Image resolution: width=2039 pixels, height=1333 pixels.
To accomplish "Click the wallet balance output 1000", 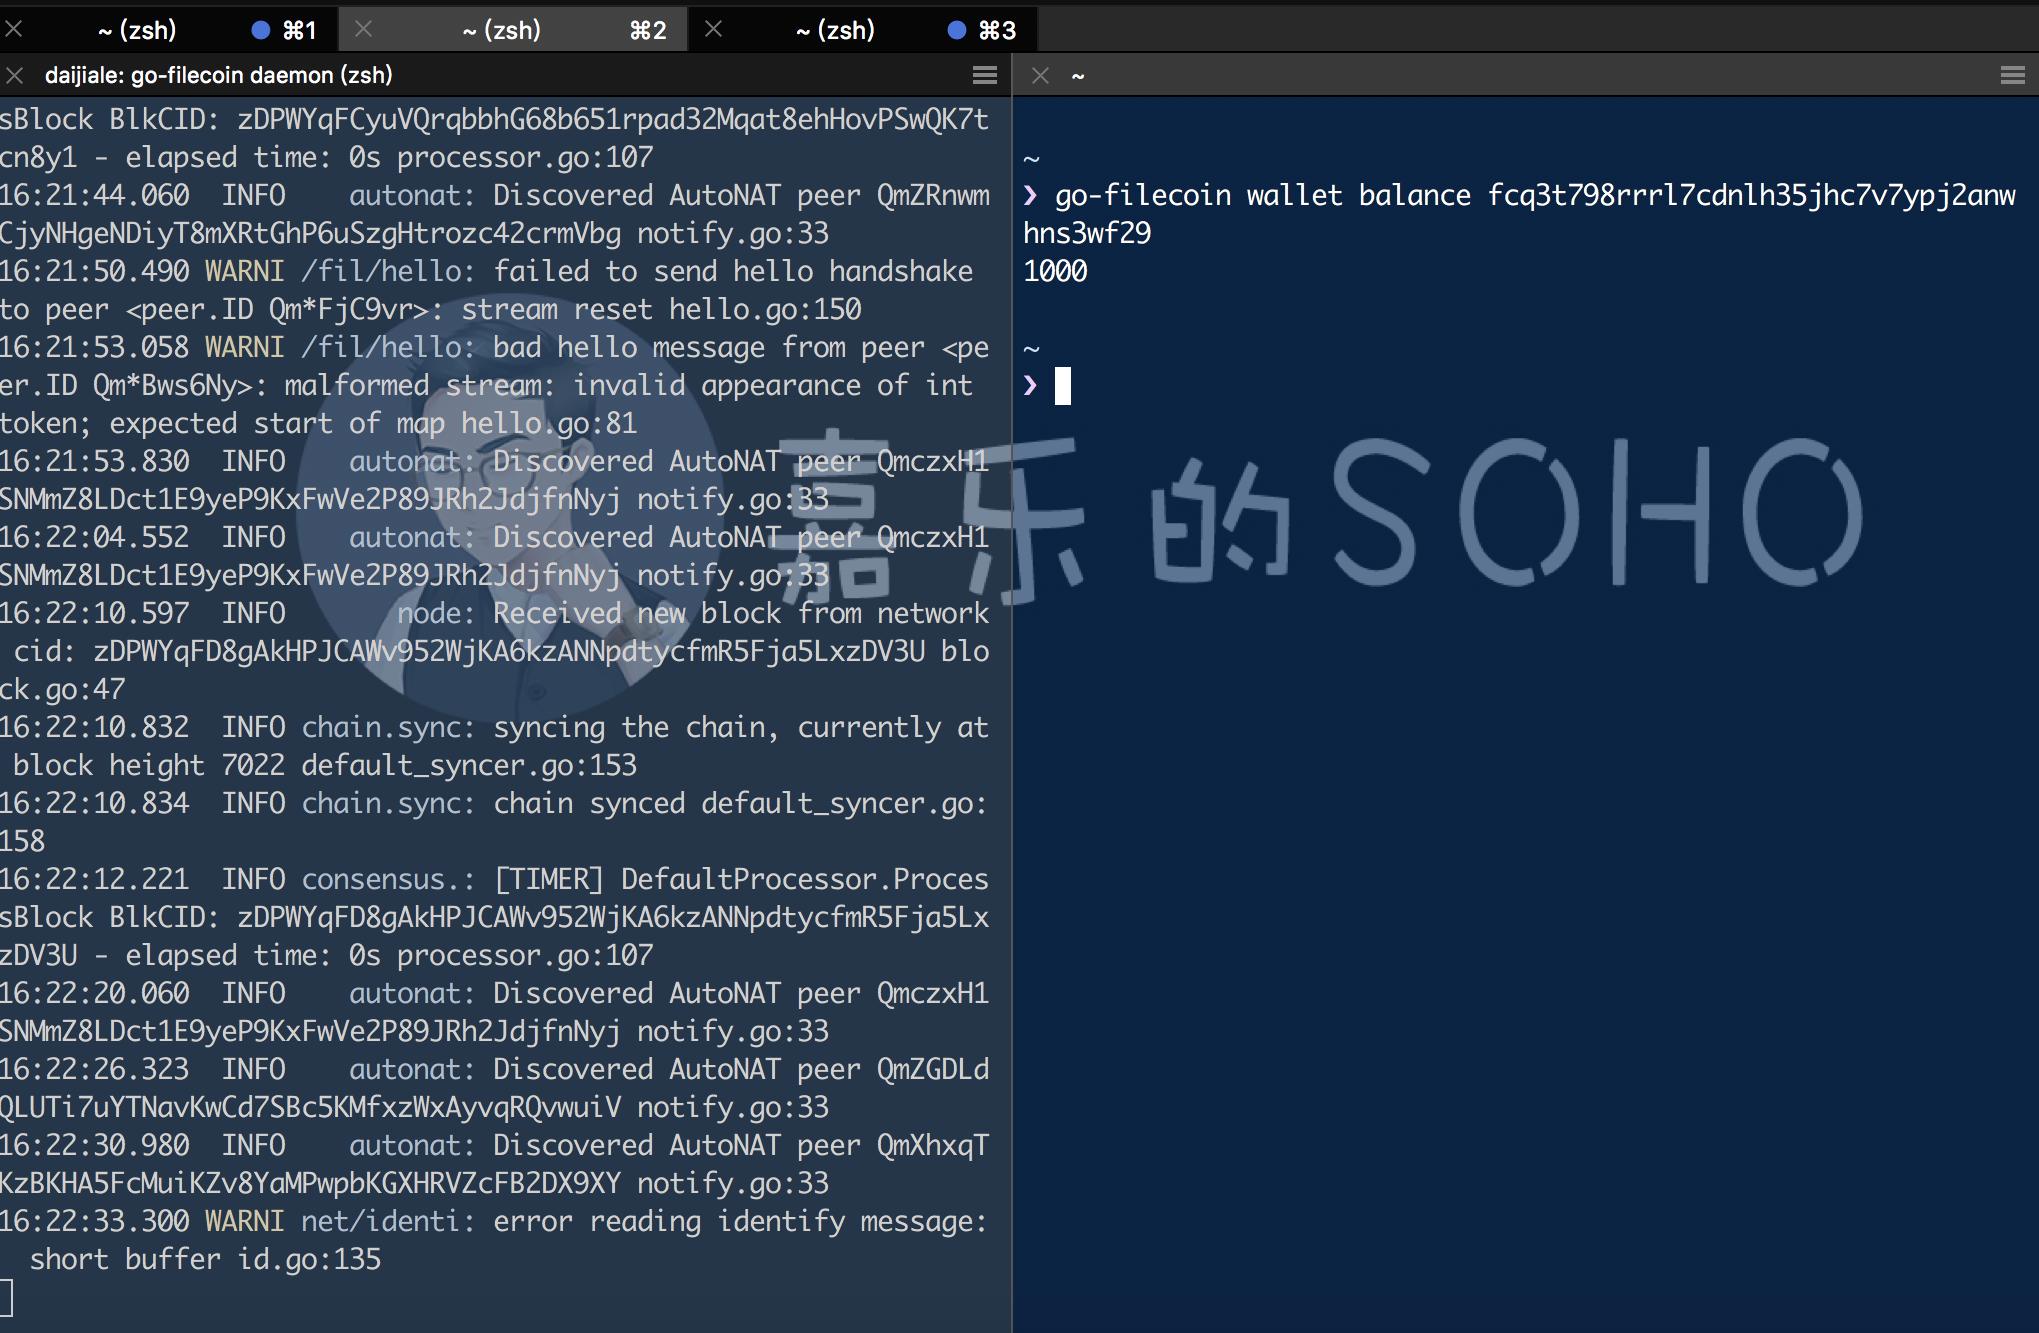I will (1055, 272).
